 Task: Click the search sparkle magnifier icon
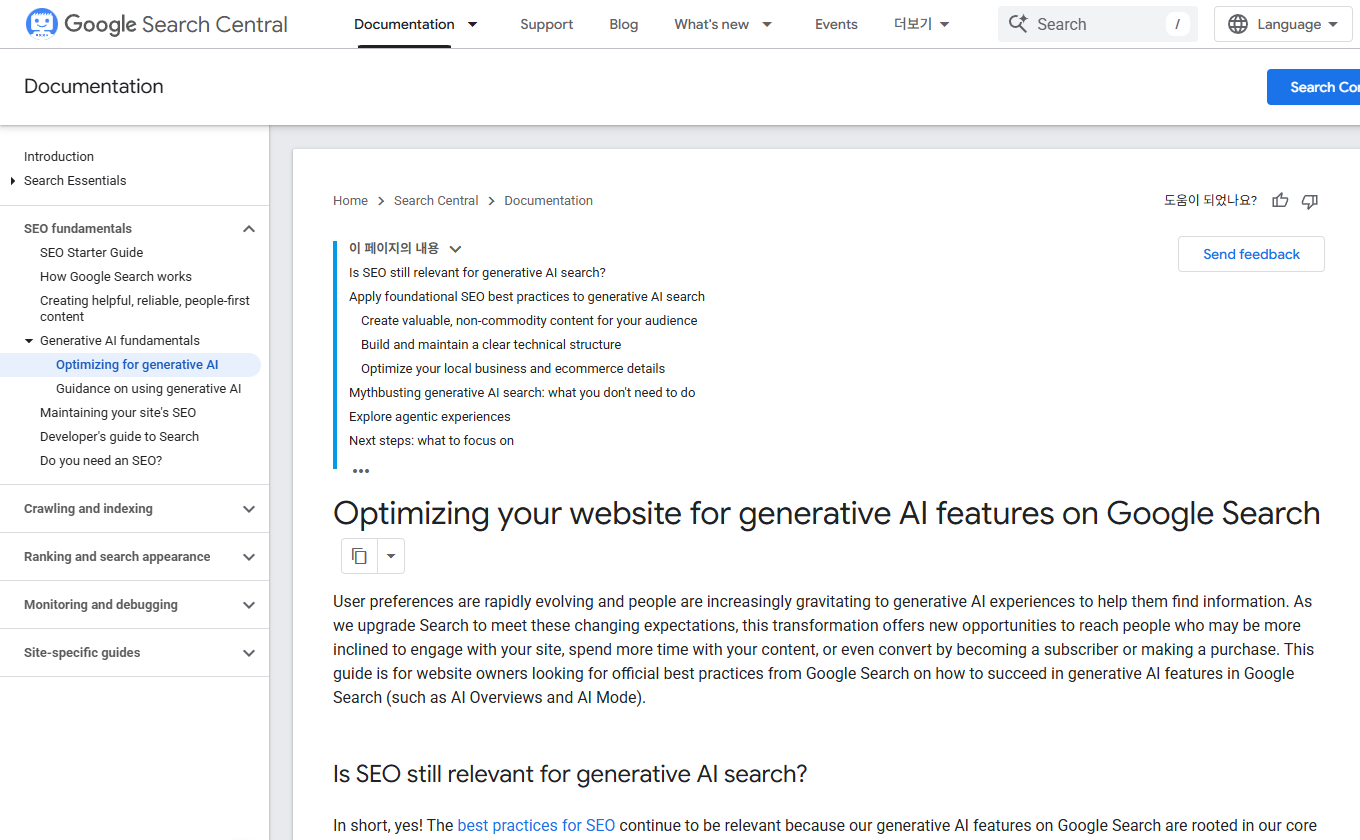point(1018,24)
